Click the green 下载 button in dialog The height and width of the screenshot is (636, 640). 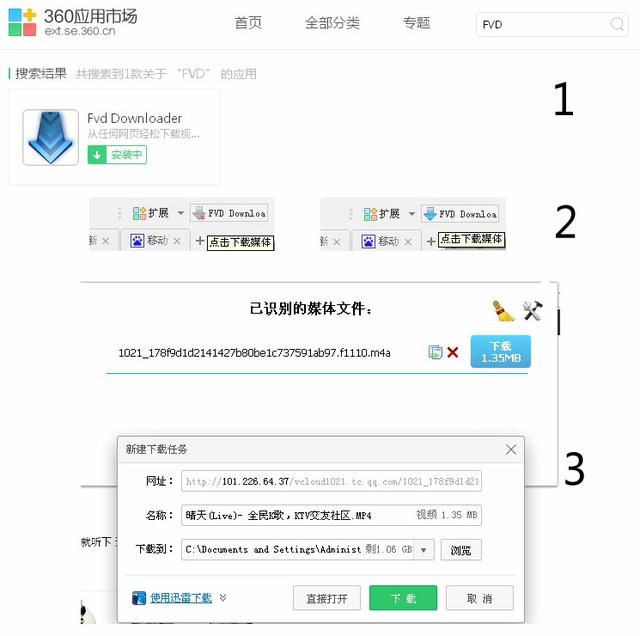tap(403, 598)
